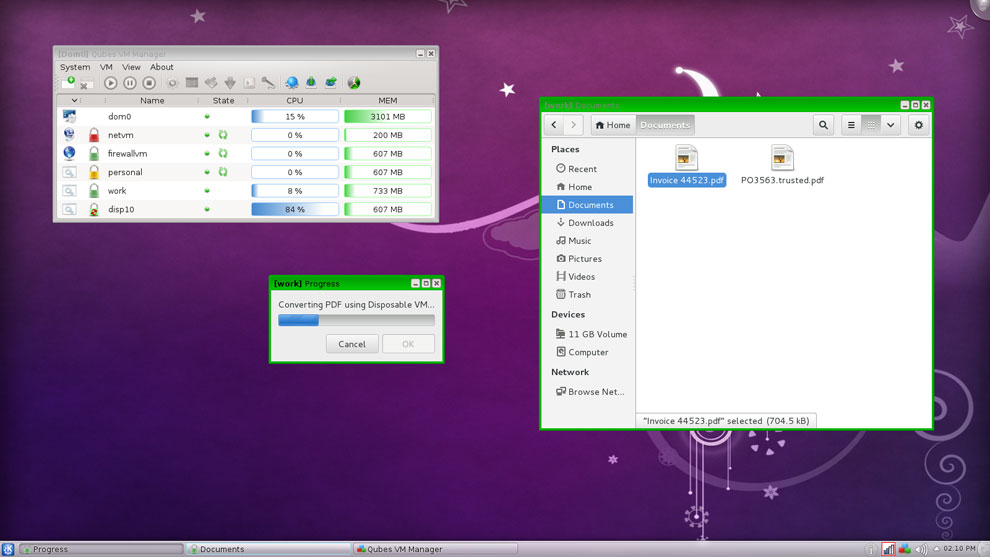The width and height of the screenshot is (990, 557).
Task: Shut down VM with the stop icon
Action: point(149,83)
